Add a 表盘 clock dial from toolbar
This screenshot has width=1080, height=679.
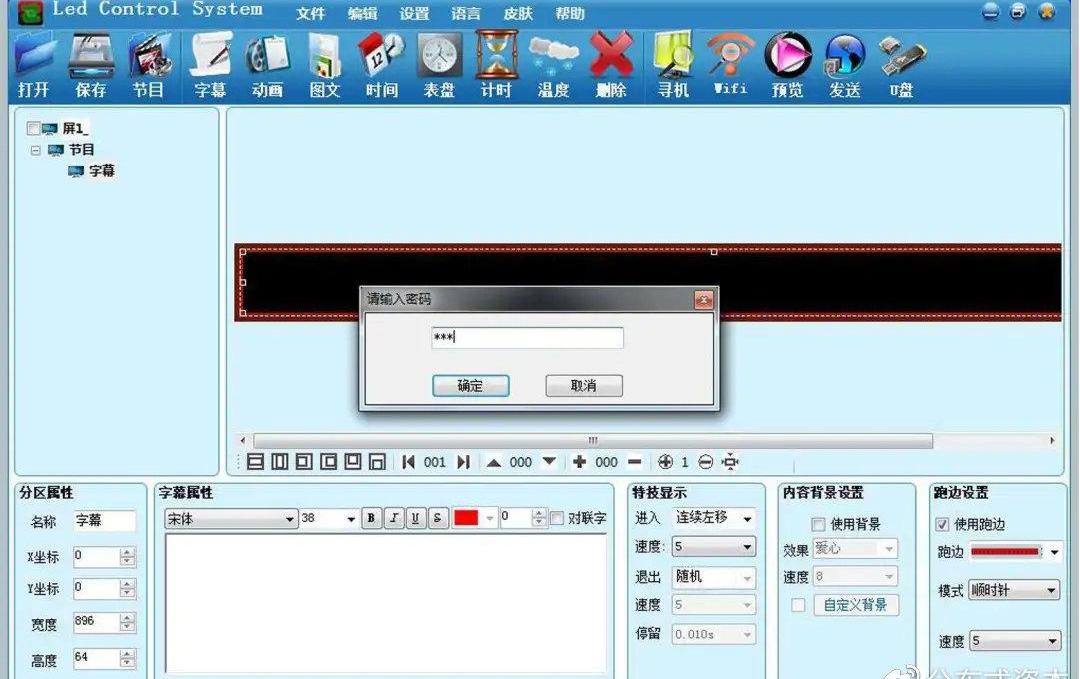click(x=439, y=64)
